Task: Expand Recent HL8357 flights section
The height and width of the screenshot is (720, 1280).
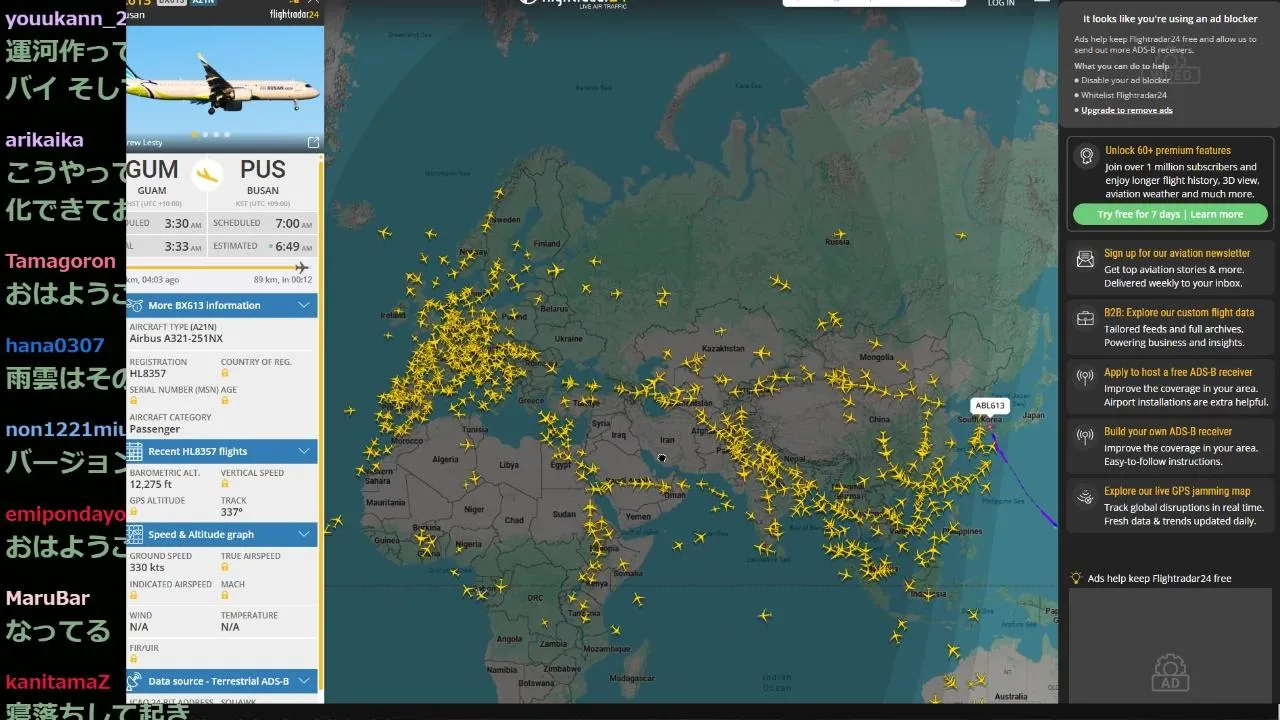Action: click(222, 451)
